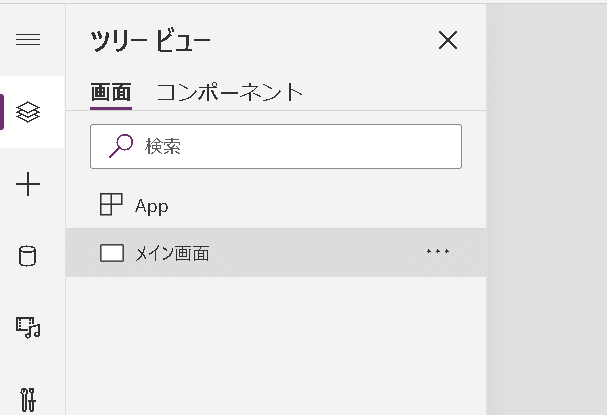The width and height of the screenshot is (607, 415).
Task: Open the ellipsis menu for メイン画面
Action: coord(438,251)
